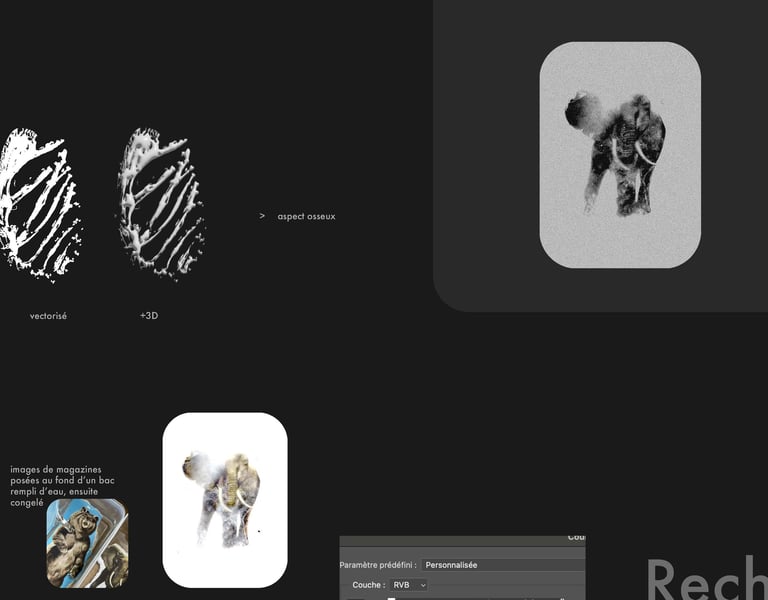Image resolution: width=768 pixels, height=600 pixels.
Task: Open the frozen magazine images photo
Action: 88,543
